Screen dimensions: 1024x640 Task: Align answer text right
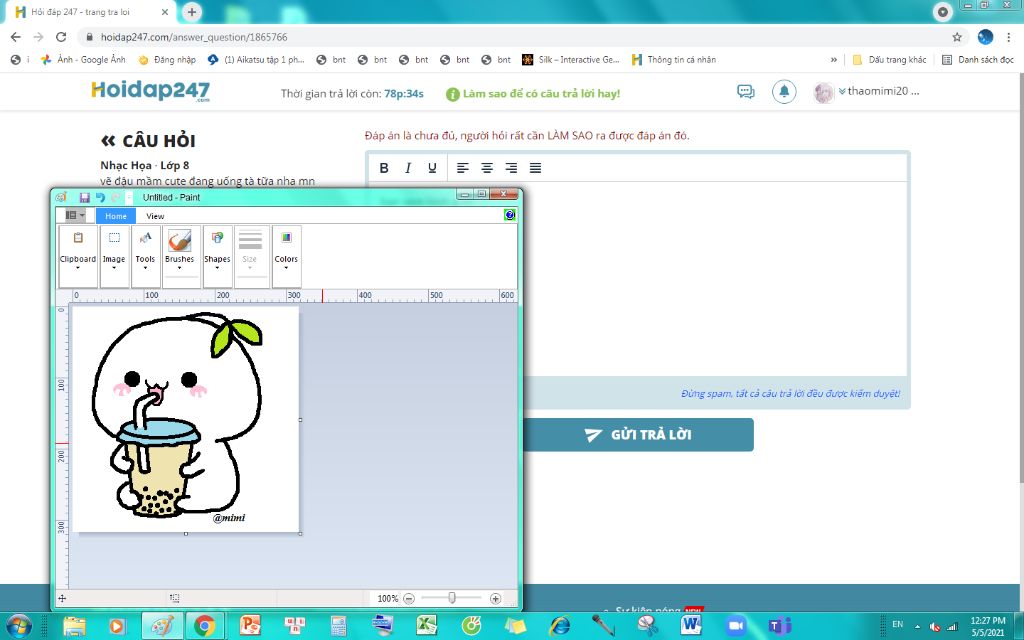click(x=511, y=168)
